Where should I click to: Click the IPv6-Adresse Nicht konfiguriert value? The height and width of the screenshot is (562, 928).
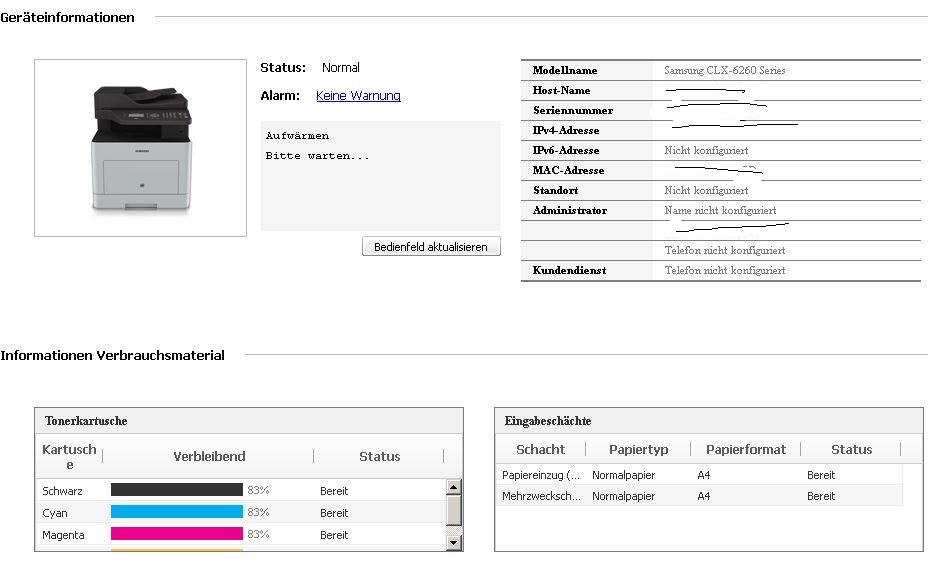point(706,150)
